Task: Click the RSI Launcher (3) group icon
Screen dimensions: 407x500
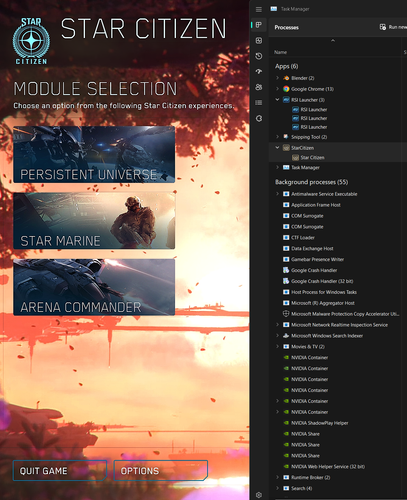Action: (286, 100)
